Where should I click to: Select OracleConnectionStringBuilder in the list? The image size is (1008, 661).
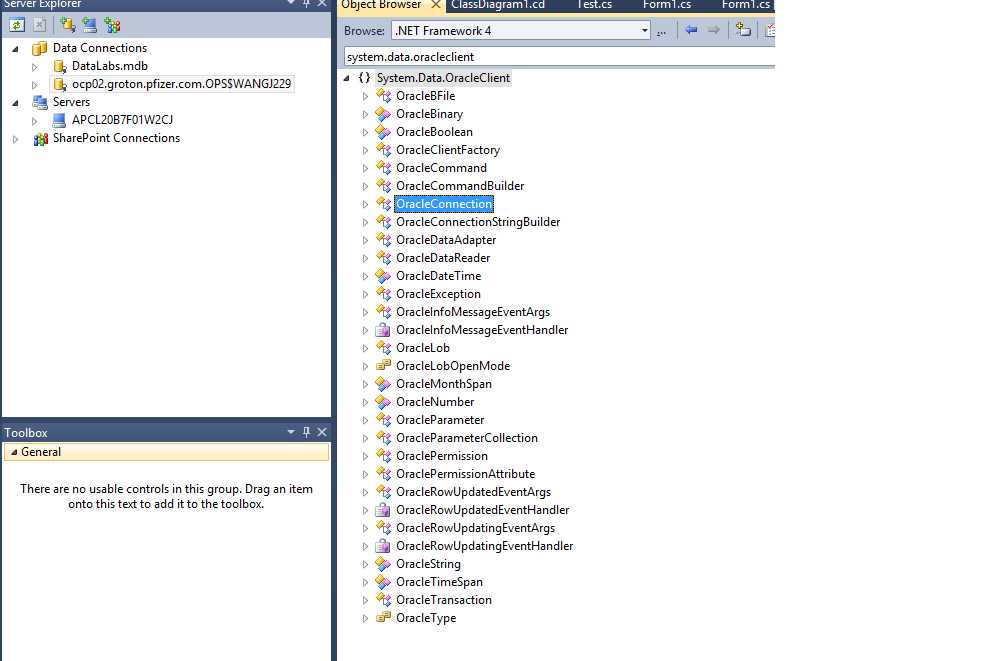coord(478,222)
